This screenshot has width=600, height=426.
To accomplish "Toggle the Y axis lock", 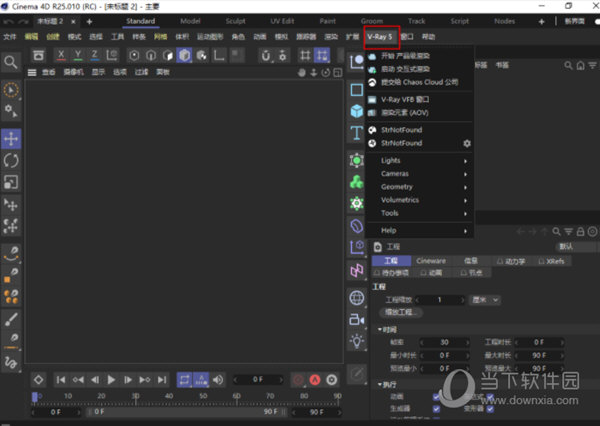I will click(x=78, y=55).
